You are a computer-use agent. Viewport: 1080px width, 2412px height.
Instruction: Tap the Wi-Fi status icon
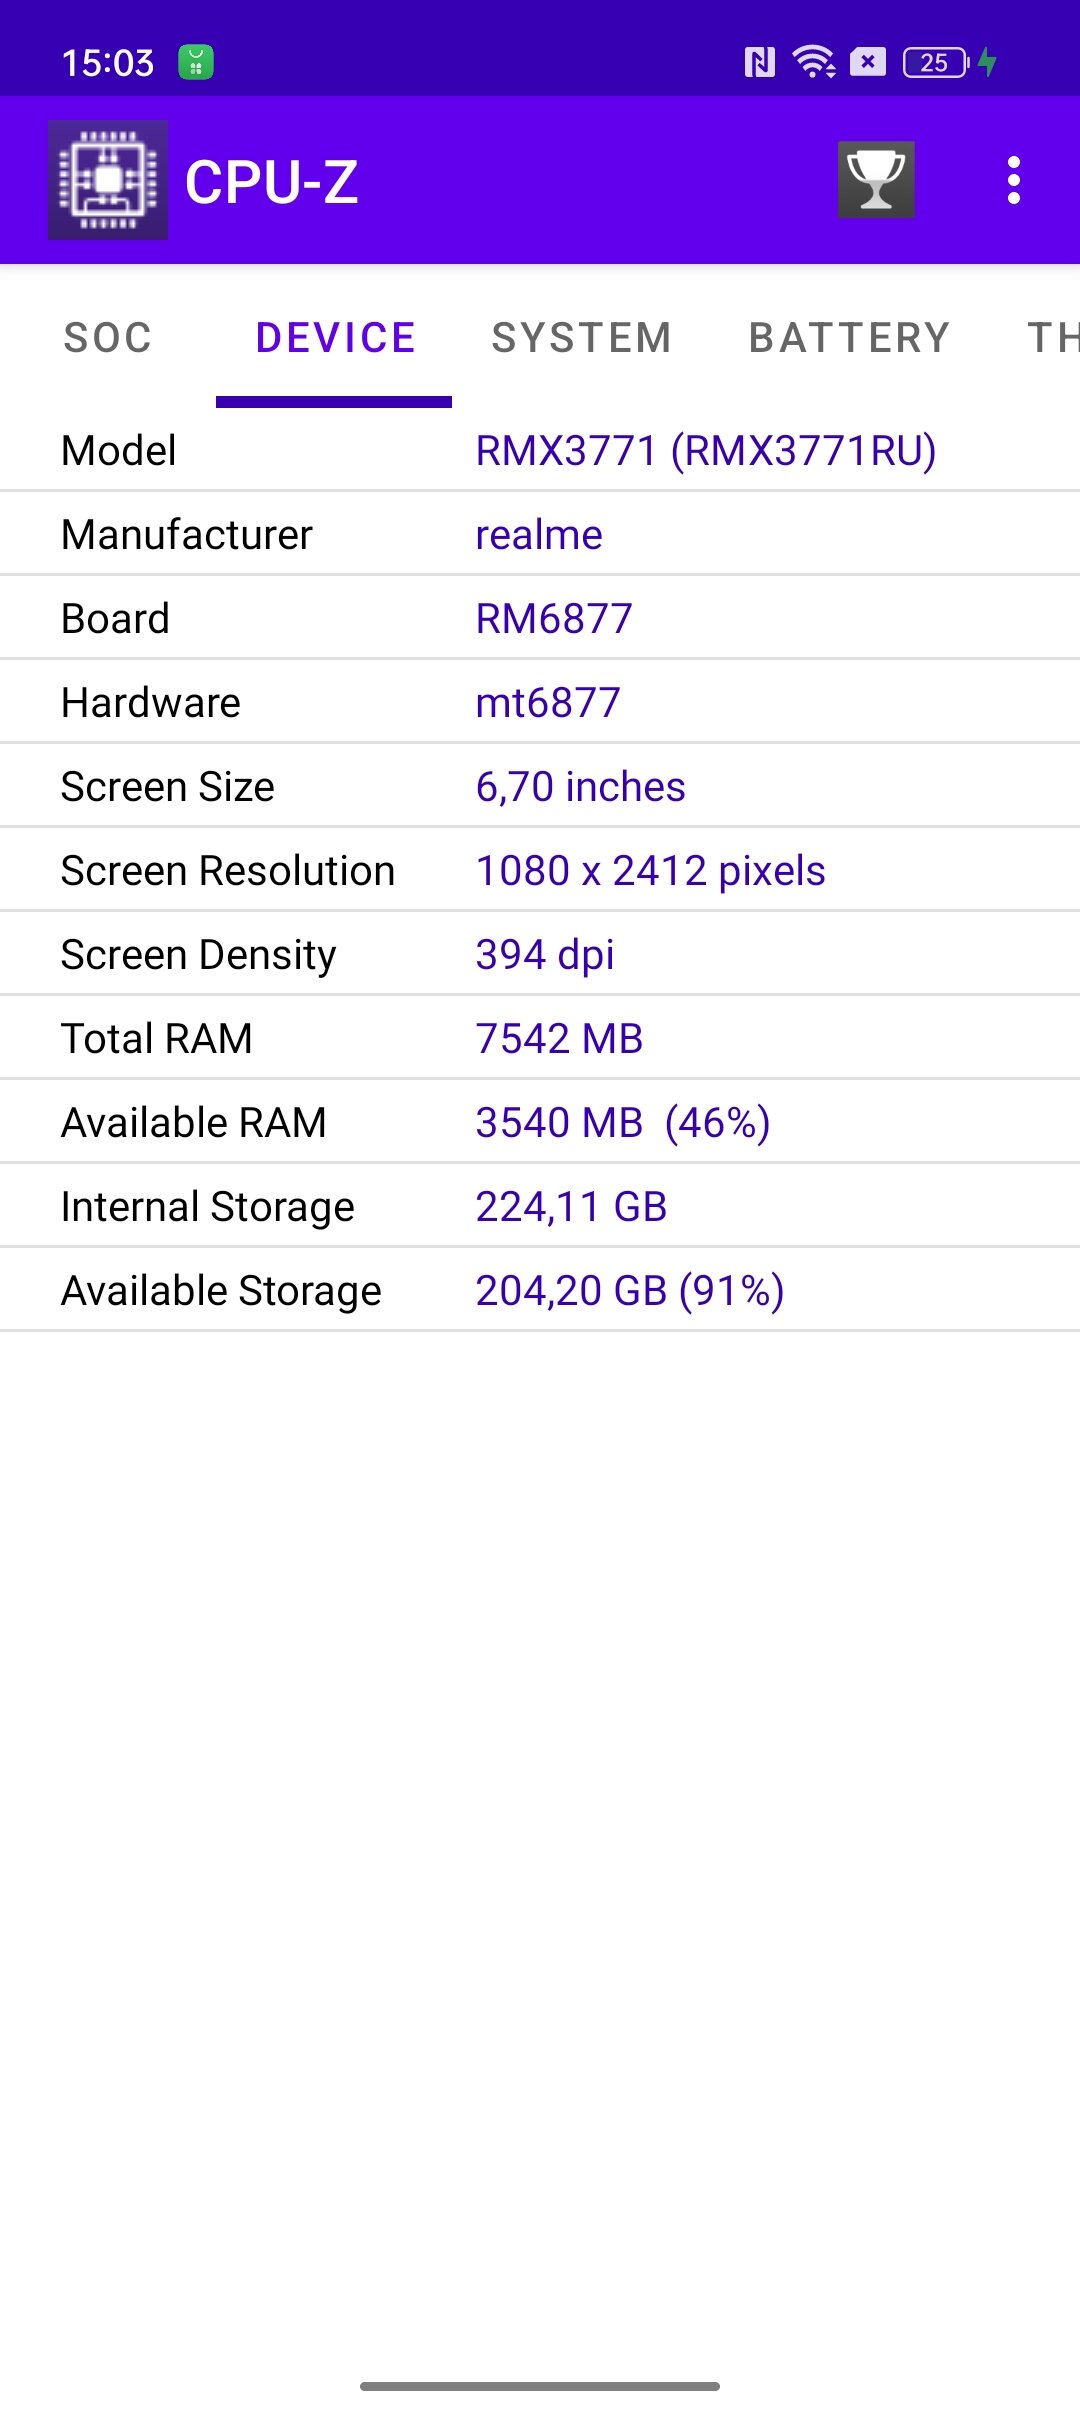coord(814,62)
